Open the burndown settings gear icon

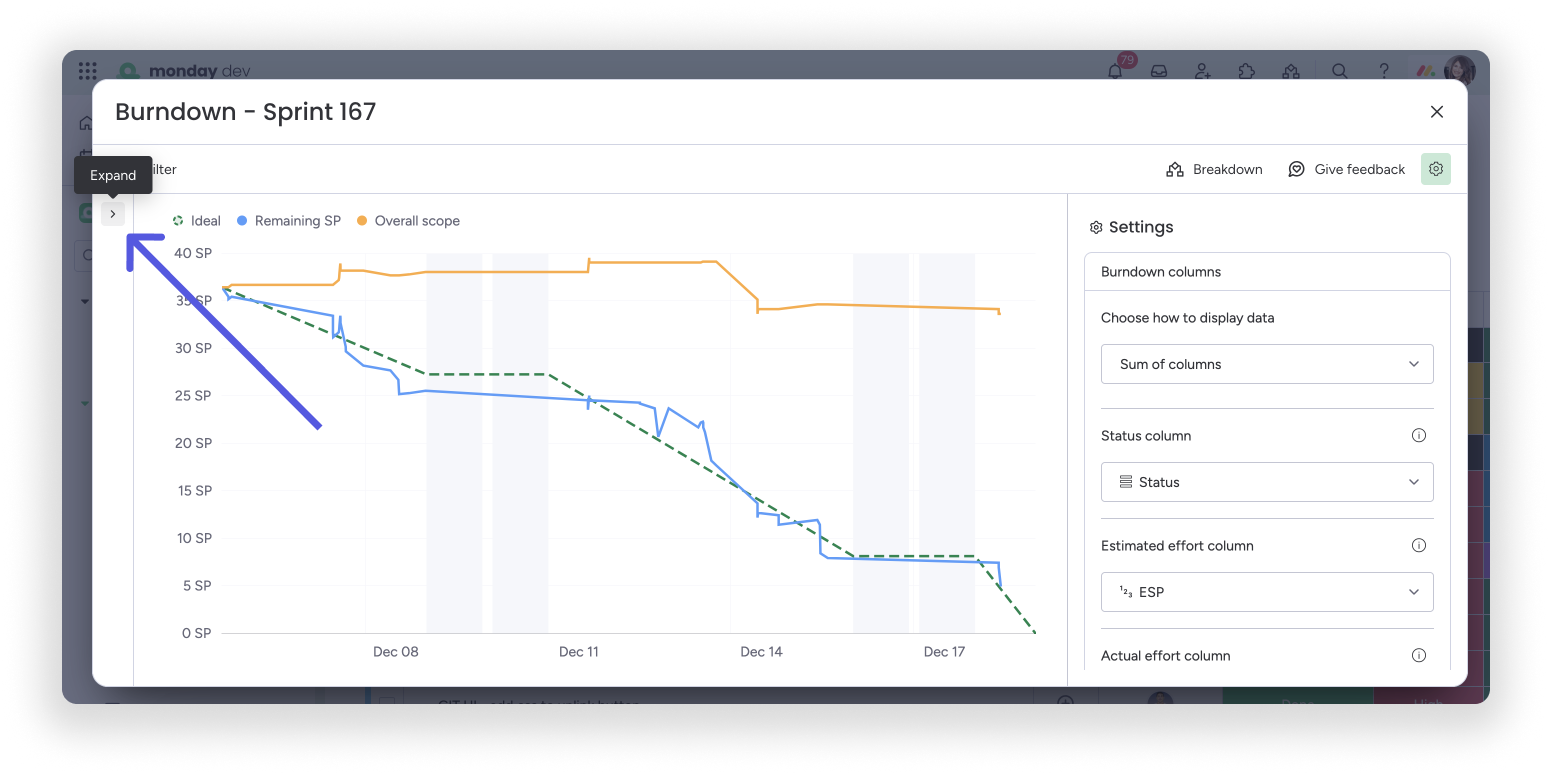(x=1435, y=169)
